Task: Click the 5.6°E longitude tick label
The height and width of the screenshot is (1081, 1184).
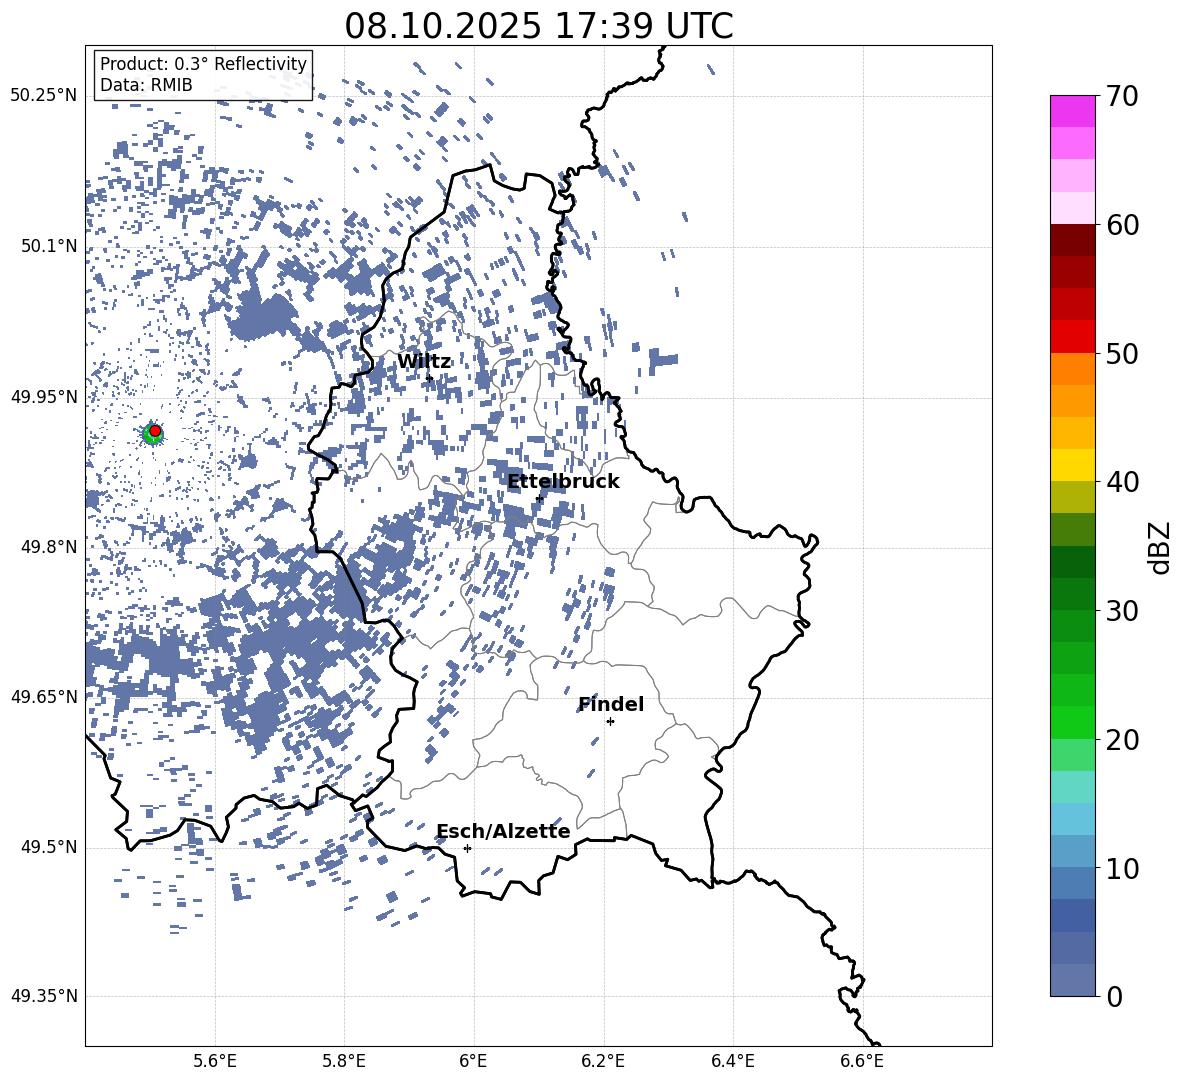Action: point(215,1062)
